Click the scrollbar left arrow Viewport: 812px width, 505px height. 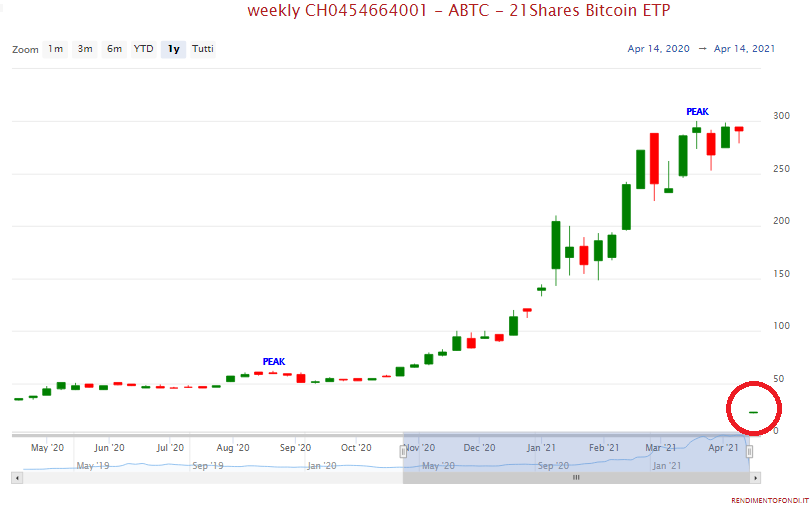(17, 478)
